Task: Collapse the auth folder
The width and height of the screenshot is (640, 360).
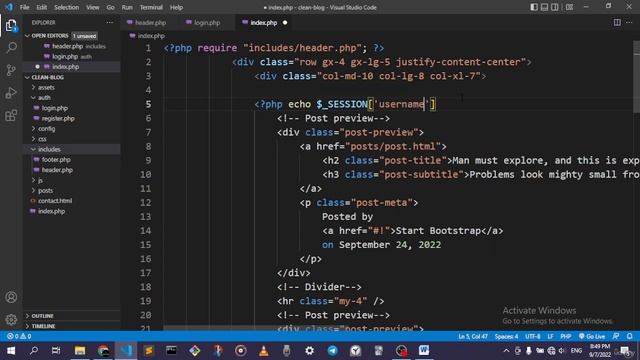Action: click(x=44, y=98)
